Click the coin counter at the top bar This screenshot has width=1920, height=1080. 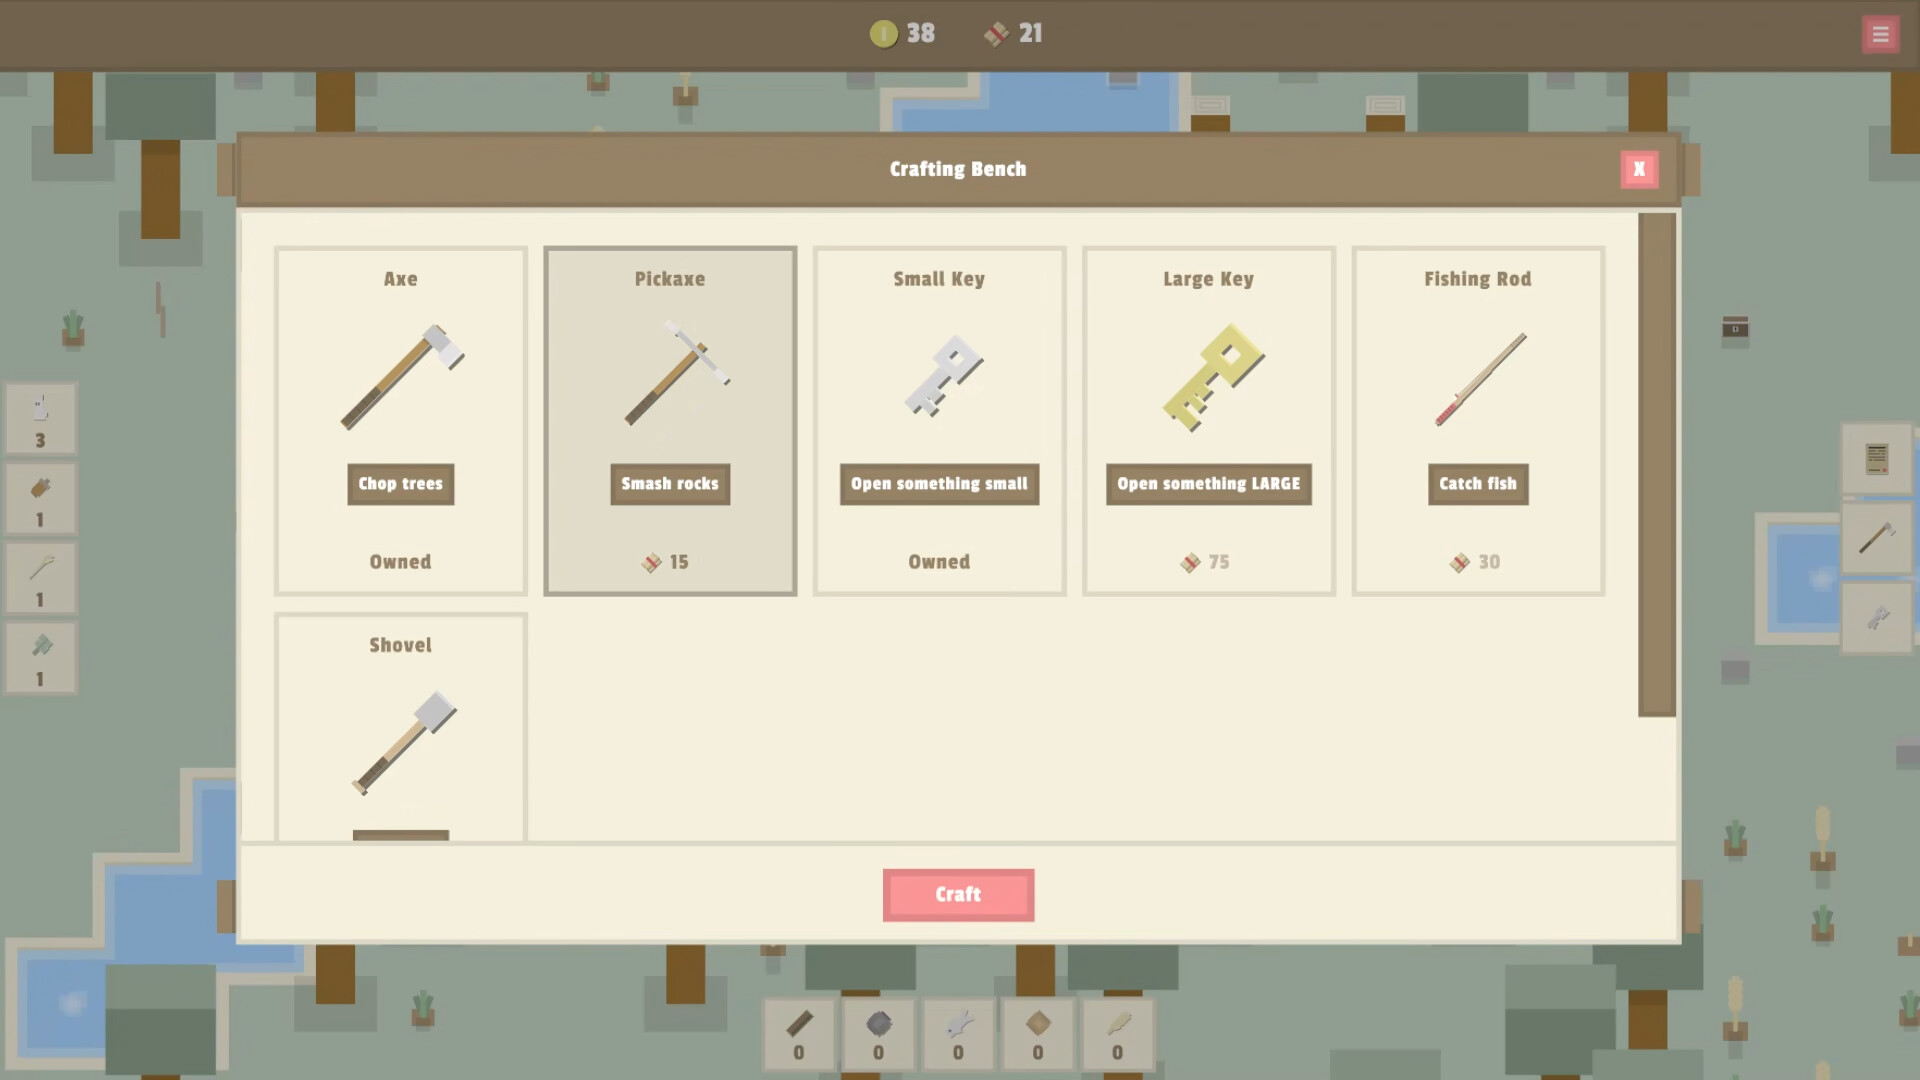[x=901, y=33]
